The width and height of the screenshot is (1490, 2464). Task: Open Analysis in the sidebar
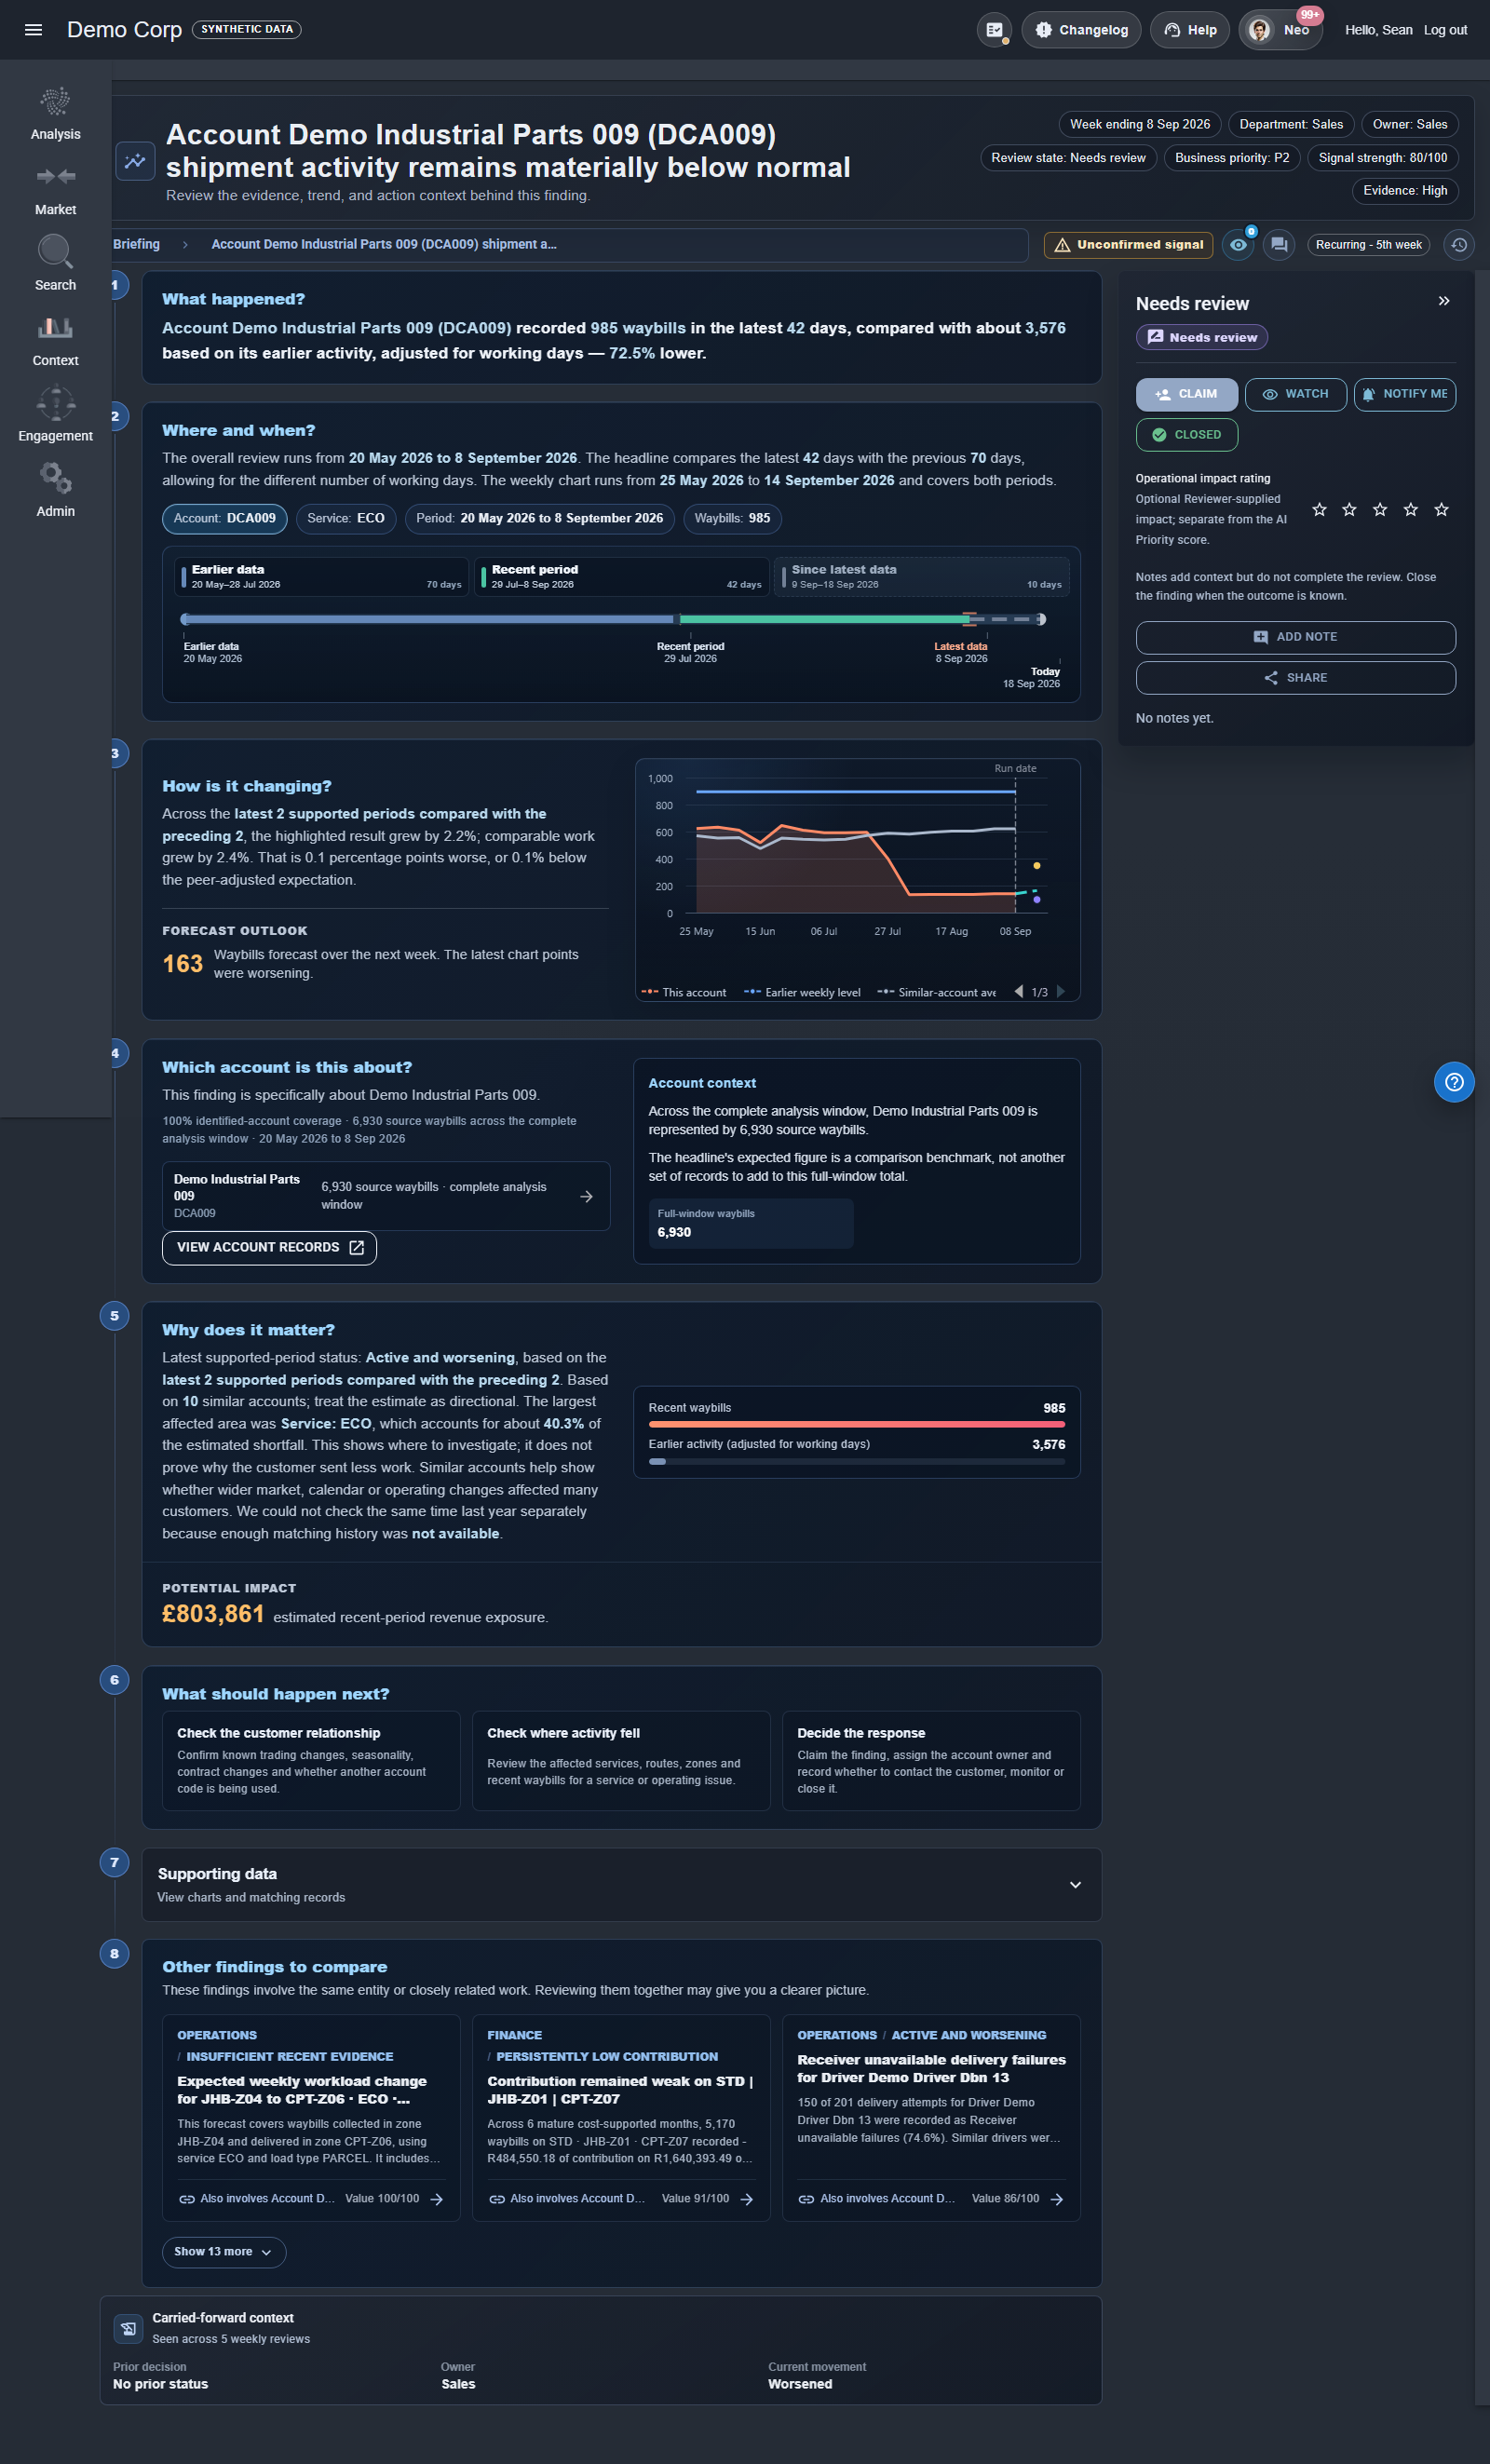pyautogui.click(x=55, y=114)
